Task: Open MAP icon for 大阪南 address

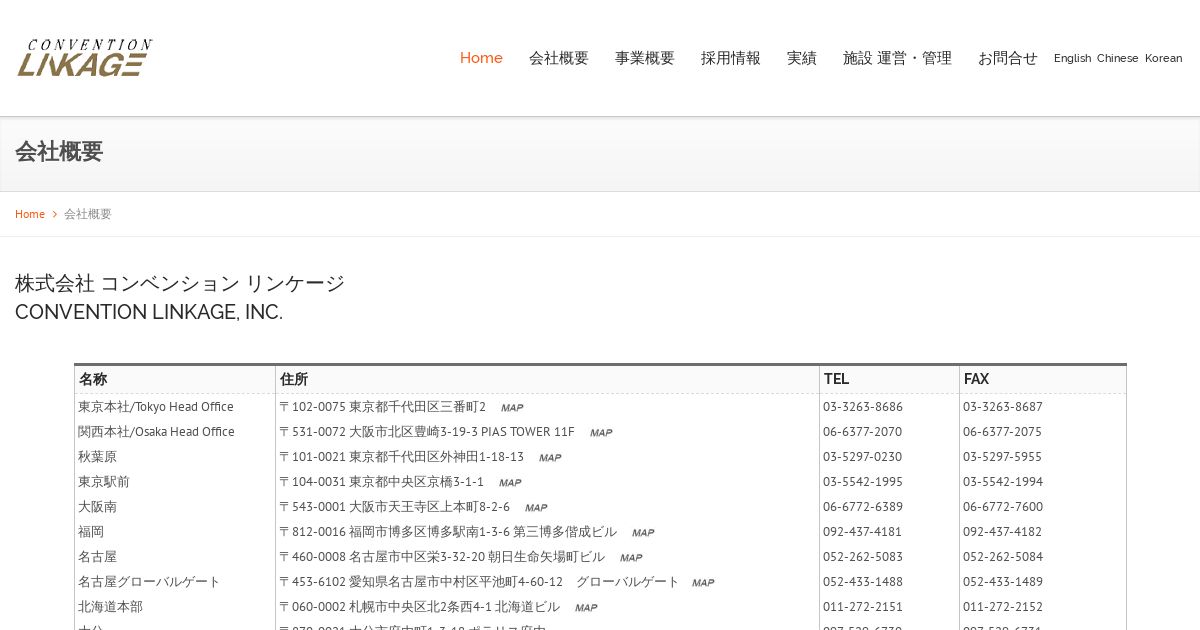Action: (x=536, y=508)
